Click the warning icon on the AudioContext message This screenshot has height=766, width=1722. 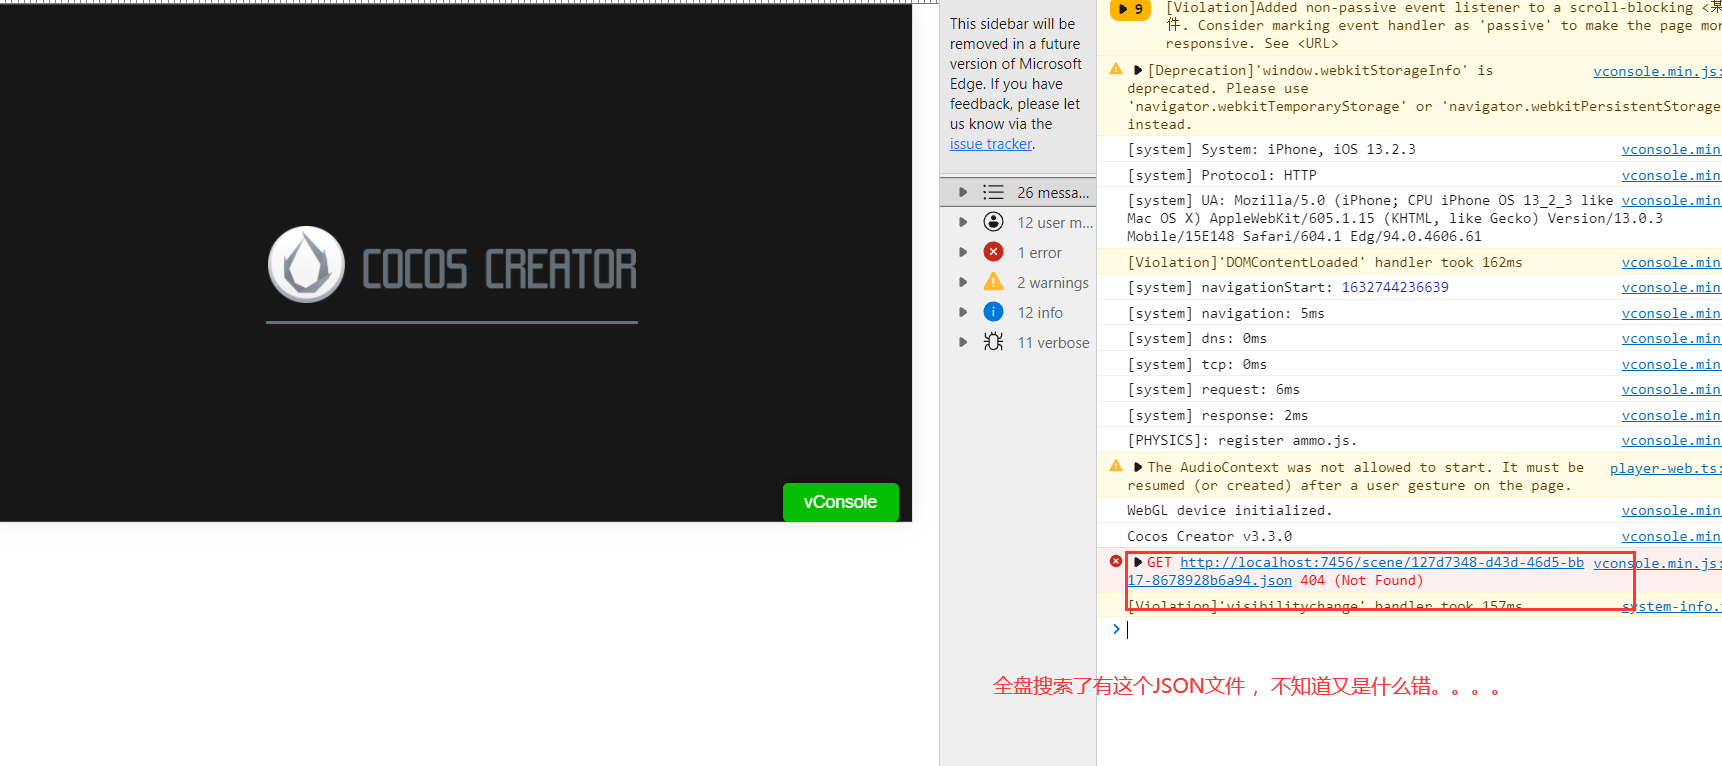[x=1116, y=466]
